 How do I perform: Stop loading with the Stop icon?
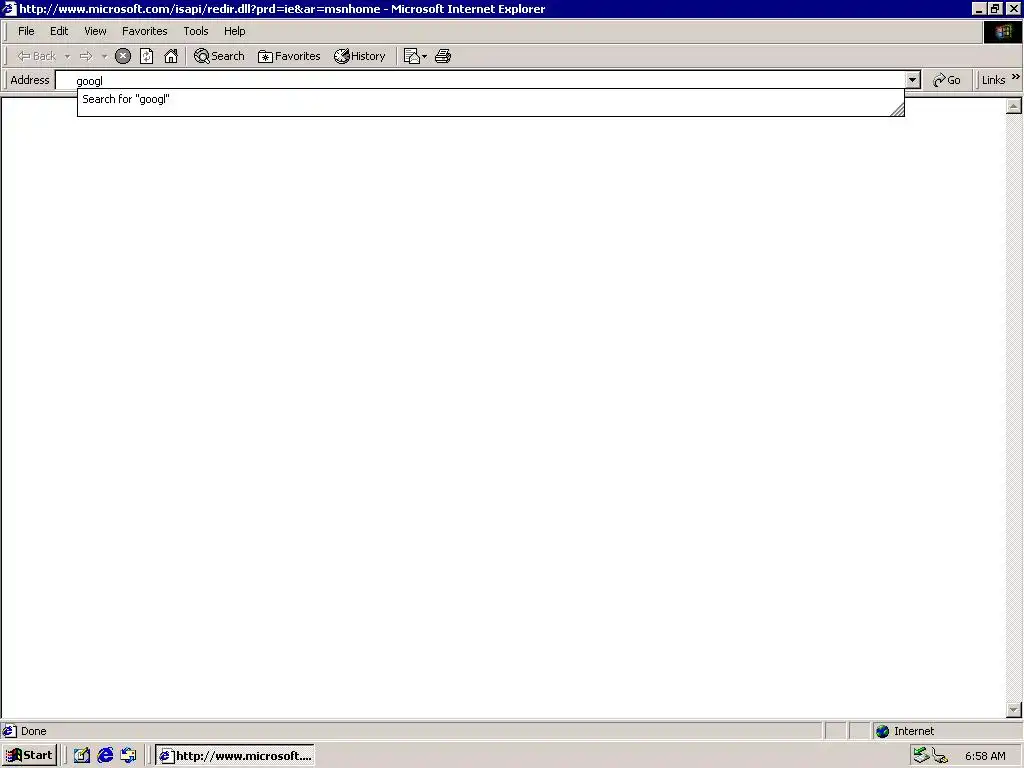coord(123,56)
